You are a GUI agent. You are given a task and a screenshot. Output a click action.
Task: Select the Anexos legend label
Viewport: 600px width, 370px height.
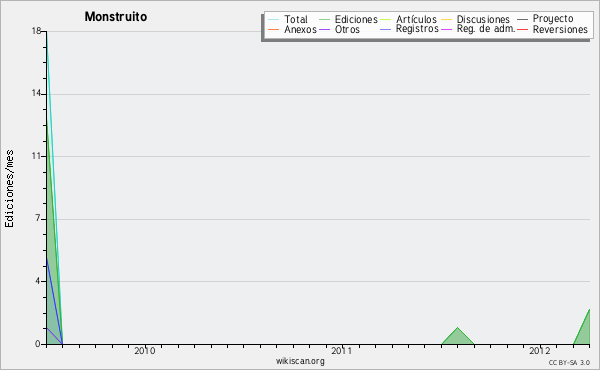coord(300,29)
